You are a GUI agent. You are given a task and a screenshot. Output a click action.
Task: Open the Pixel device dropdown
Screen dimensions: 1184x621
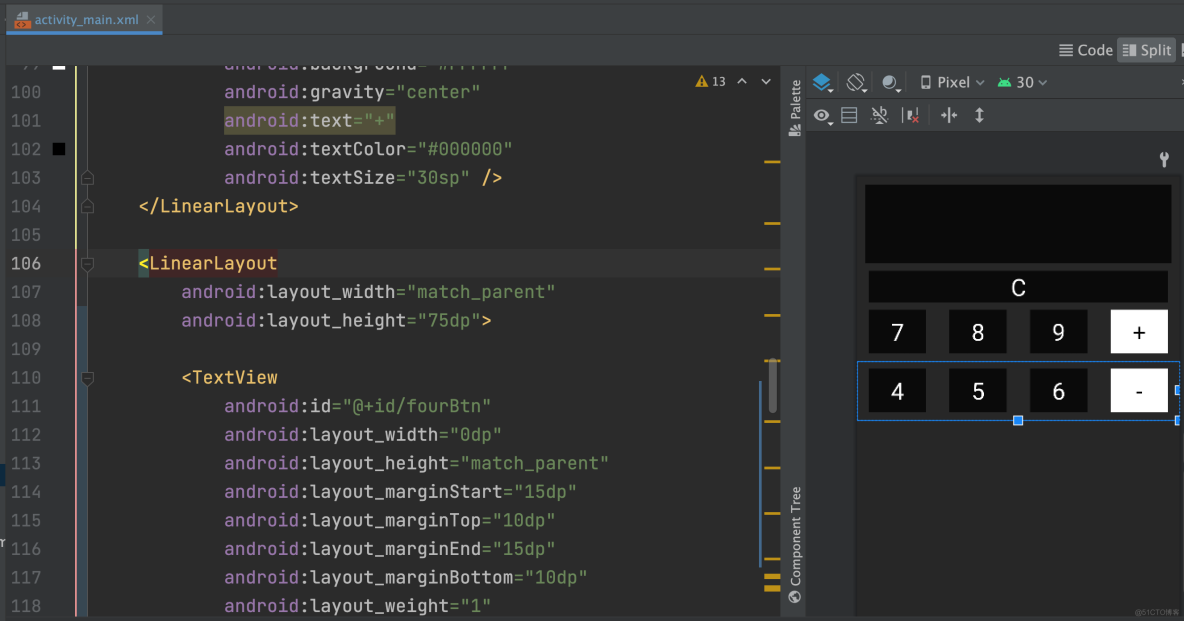(952, 82)
